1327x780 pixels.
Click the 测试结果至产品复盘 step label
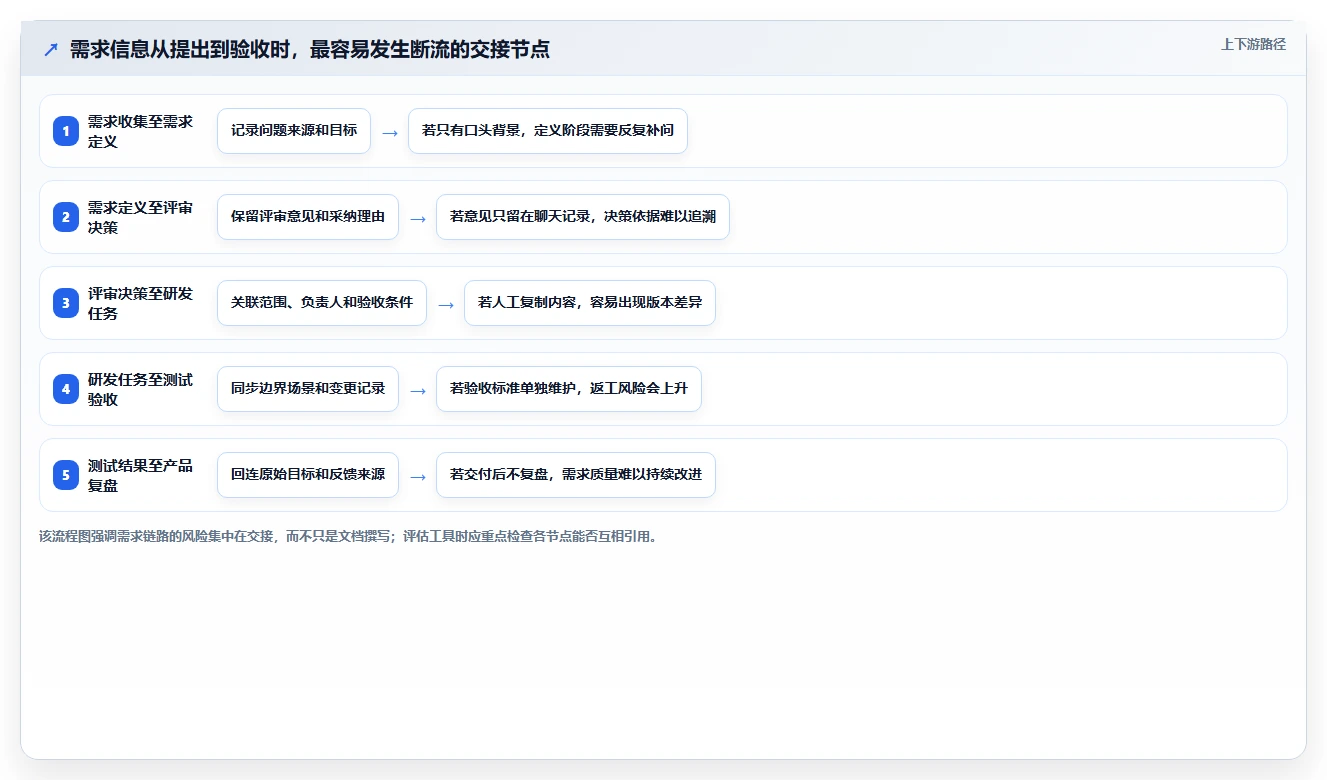point(140,475)
